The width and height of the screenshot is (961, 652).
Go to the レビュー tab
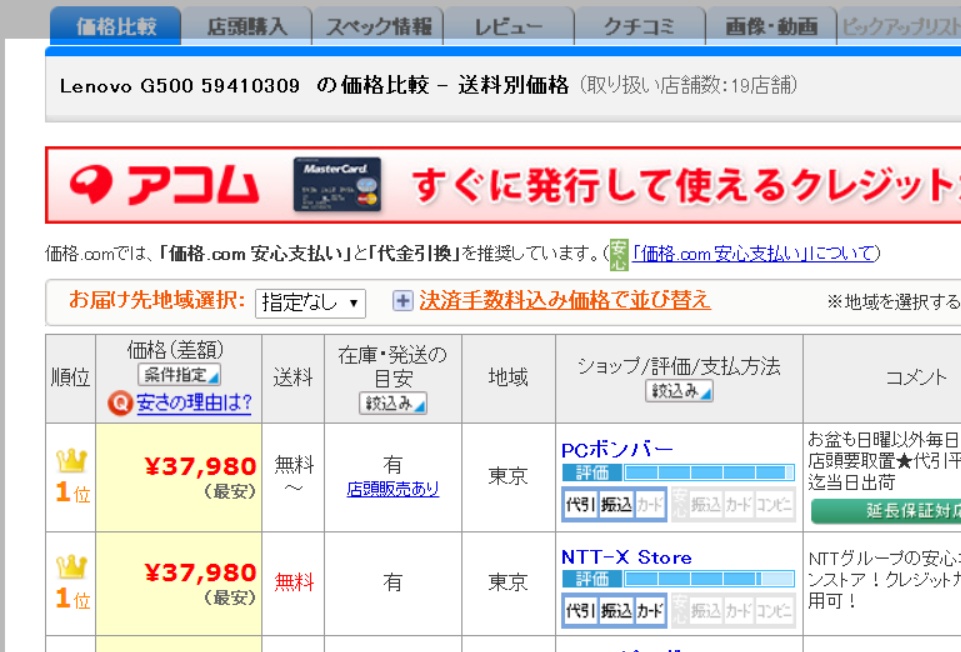pos(509,26)
